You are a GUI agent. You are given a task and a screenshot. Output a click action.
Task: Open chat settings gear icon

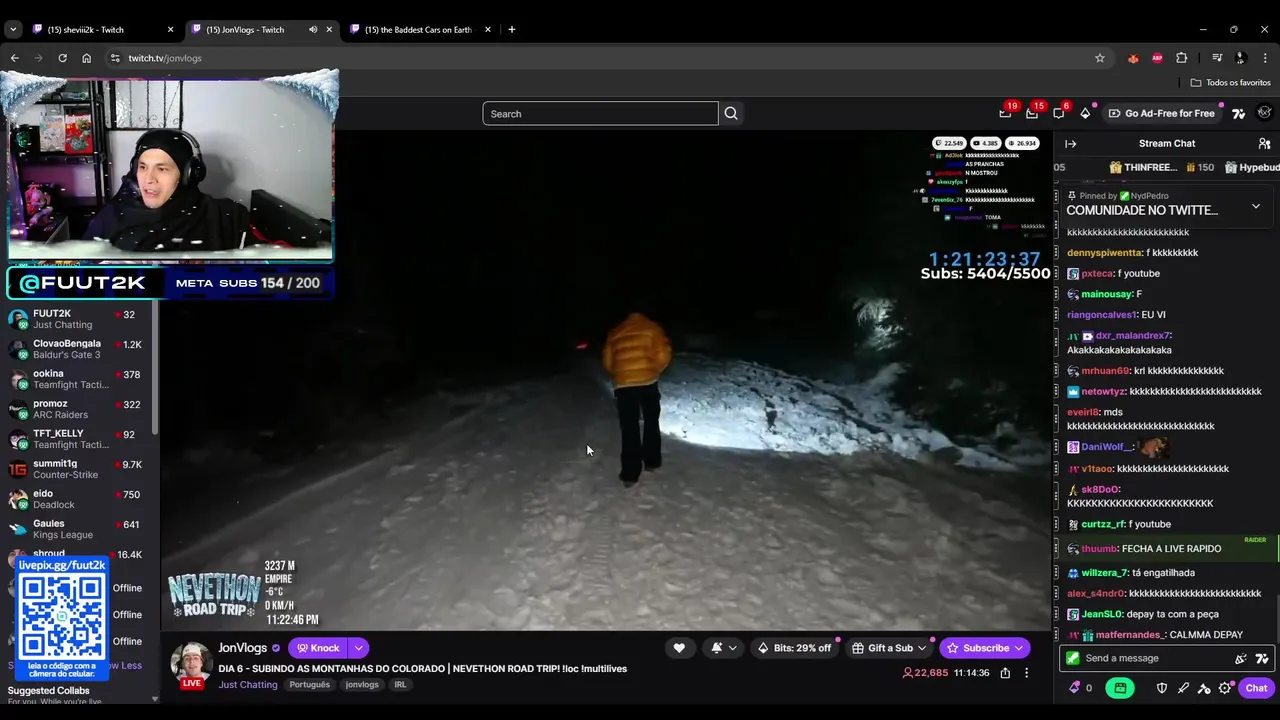(1225, 688)
